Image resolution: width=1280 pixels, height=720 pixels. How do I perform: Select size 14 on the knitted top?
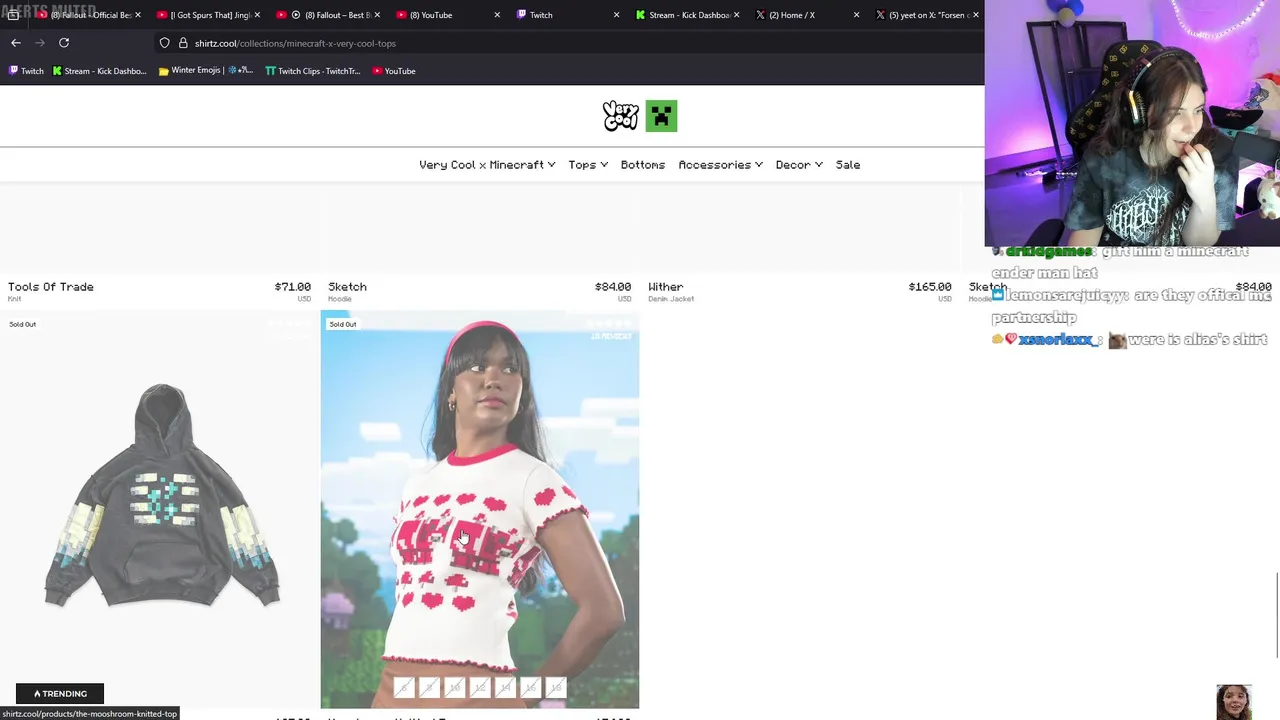point(505,687)
